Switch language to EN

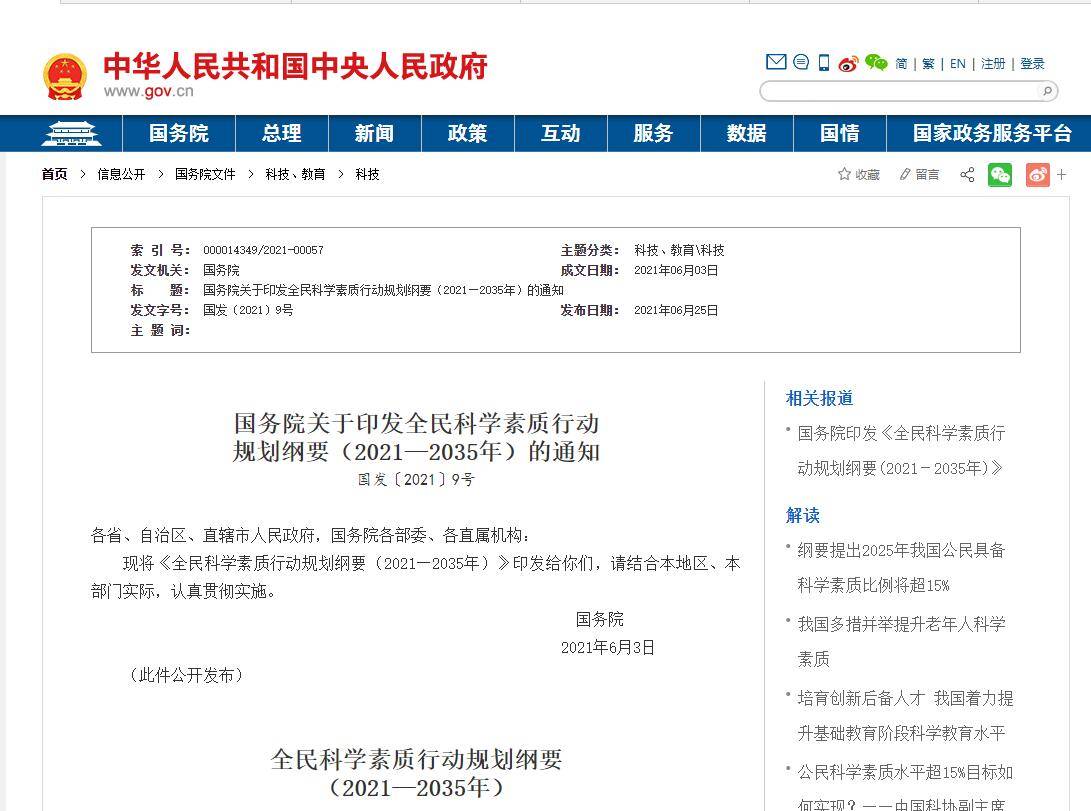pyautogui.click(x=957, y=64)
